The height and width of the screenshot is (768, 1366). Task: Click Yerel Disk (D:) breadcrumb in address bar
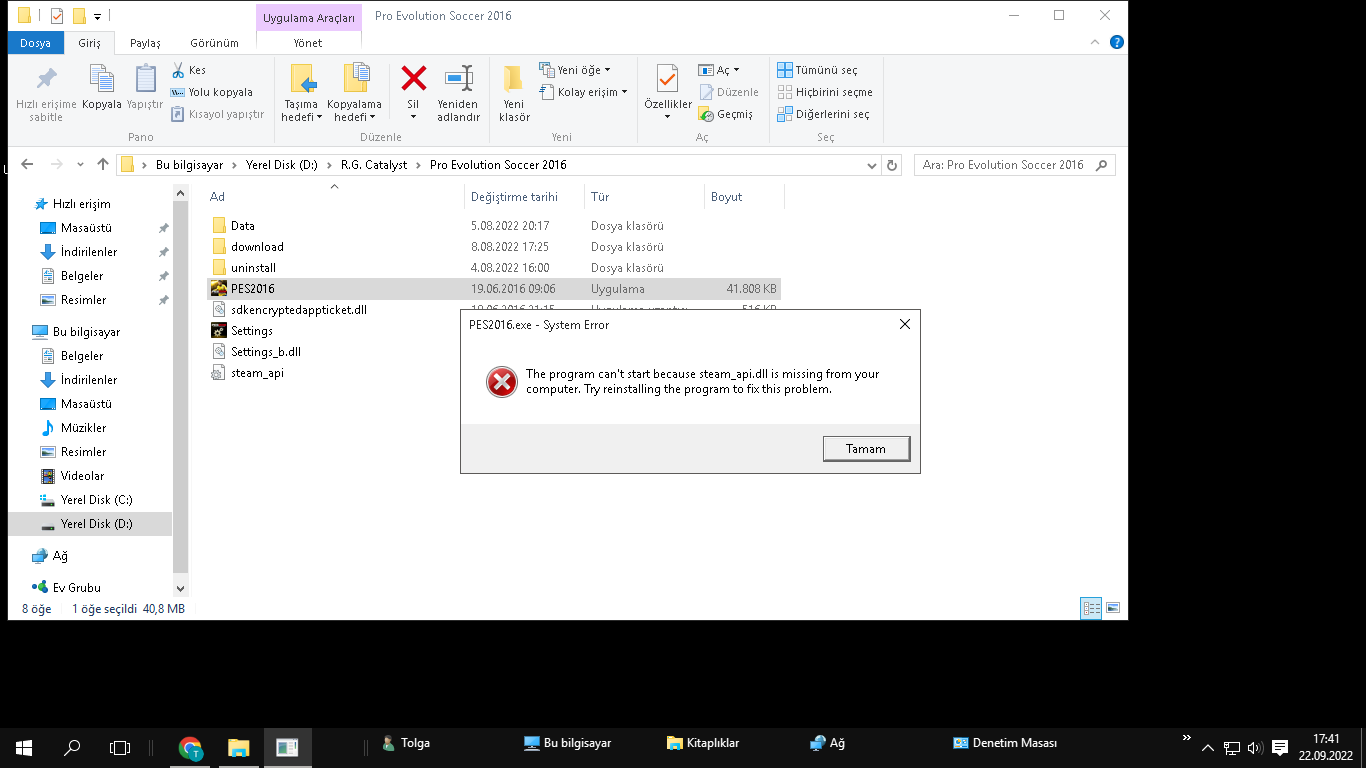pos(281,165)
